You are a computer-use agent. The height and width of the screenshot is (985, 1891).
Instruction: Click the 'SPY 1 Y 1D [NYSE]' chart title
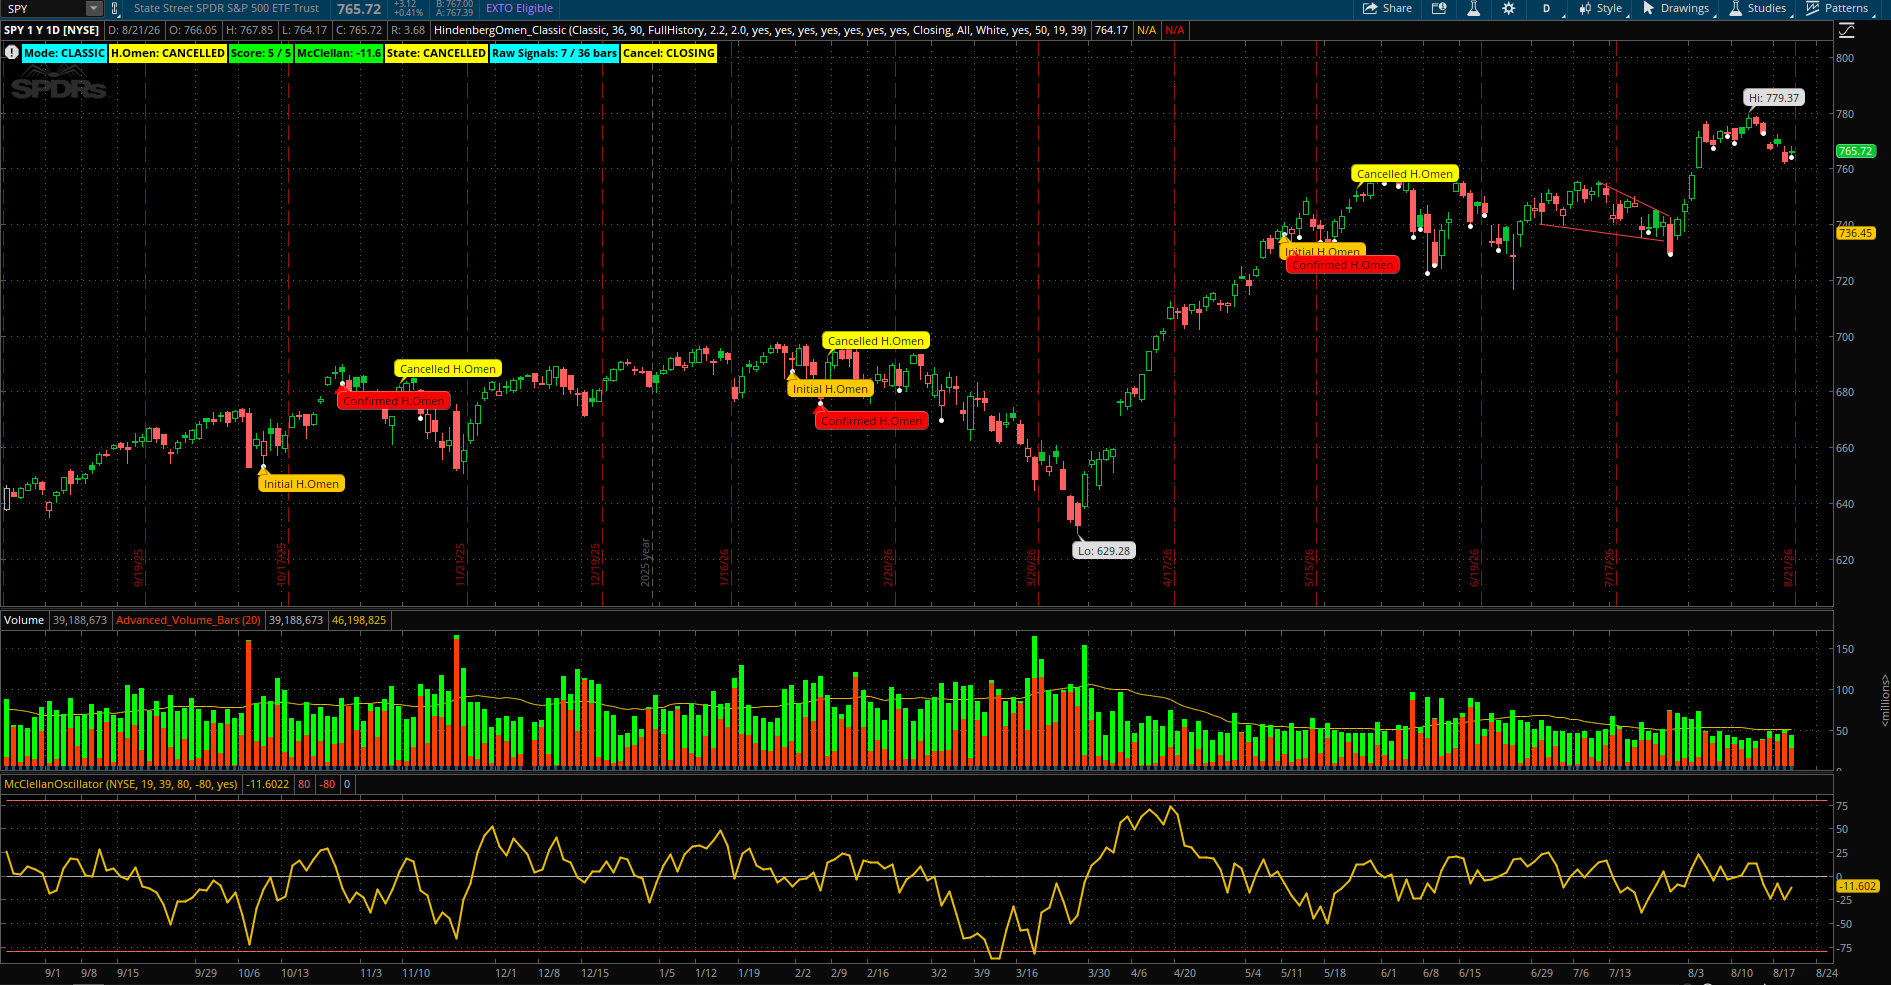[52, 30]
